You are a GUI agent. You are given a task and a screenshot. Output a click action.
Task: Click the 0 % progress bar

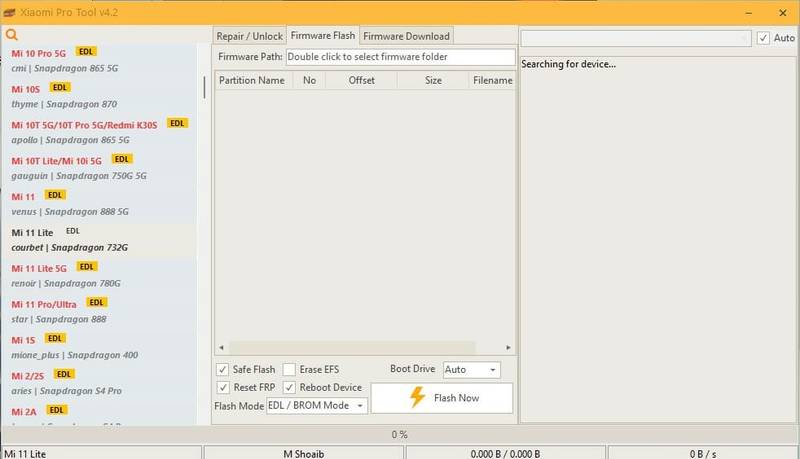pos(400,435)
